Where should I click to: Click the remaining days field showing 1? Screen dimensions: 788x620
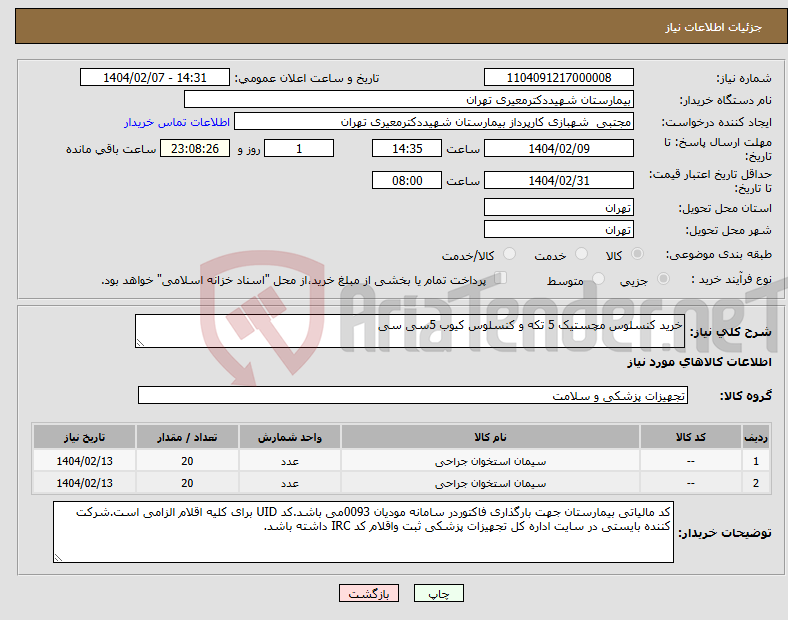[x=299, y=149]
